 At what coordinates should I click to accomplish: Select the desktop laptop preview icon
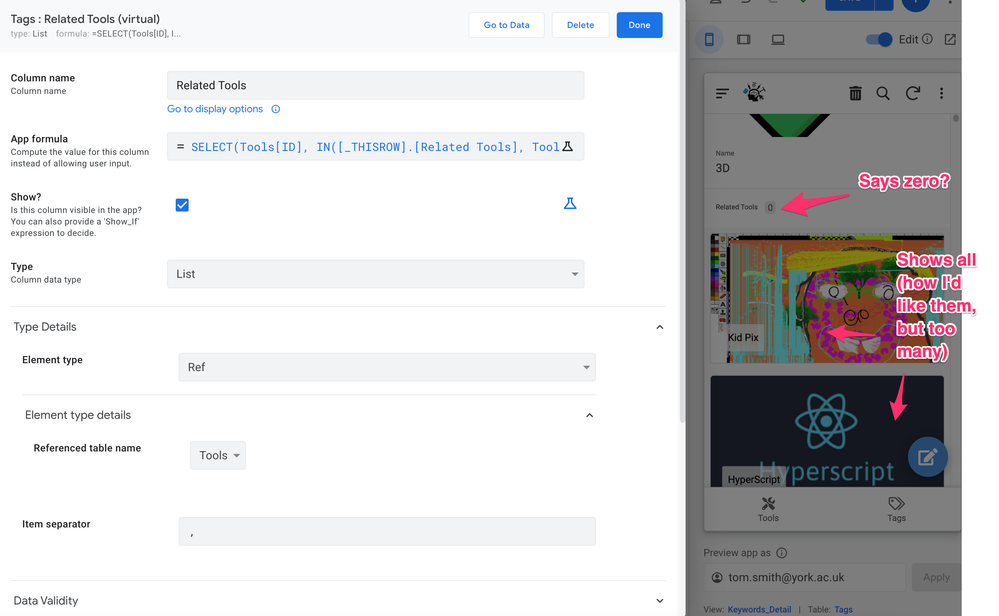pyautogui.click(x=778, y=39)
